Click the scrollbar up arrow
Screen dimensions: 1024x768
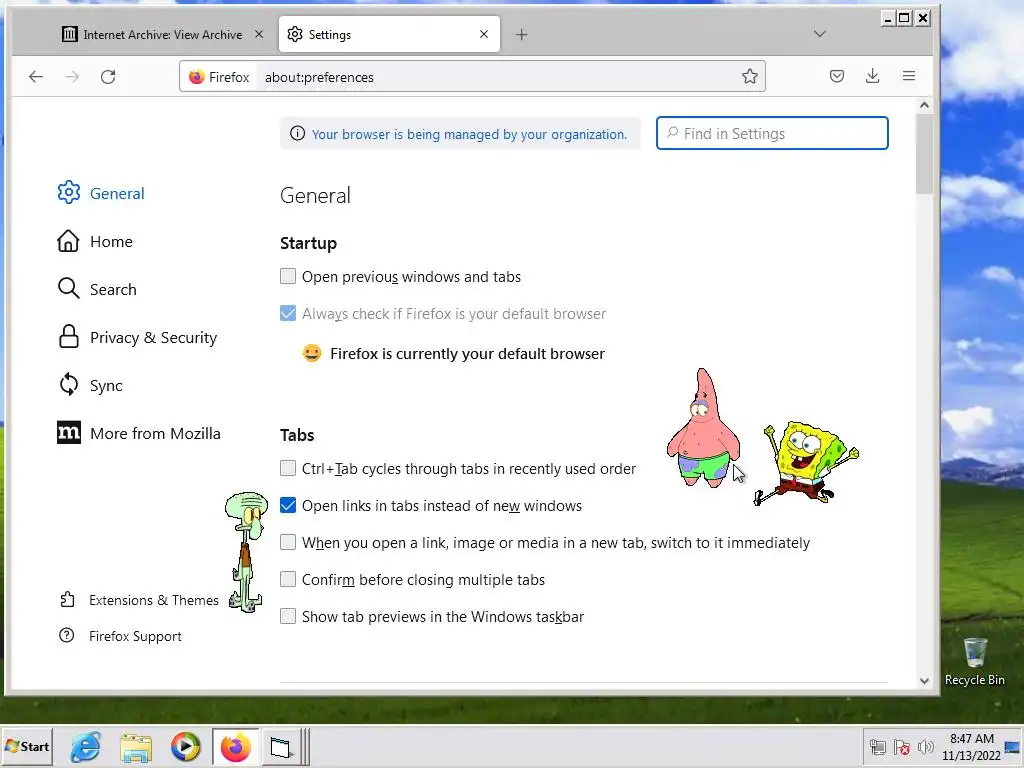click(924, 105)
